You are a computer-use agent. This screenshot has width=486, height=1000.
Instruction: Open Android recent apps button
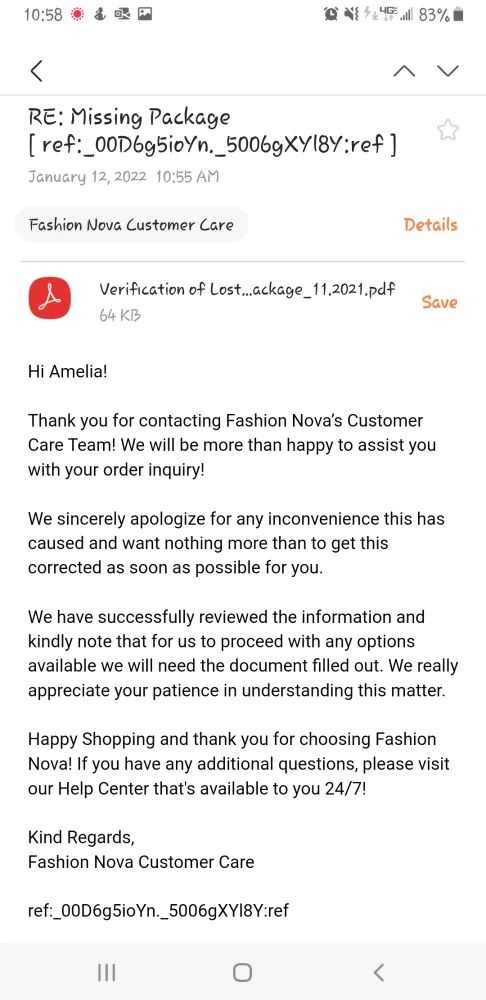tap(107, 972)
